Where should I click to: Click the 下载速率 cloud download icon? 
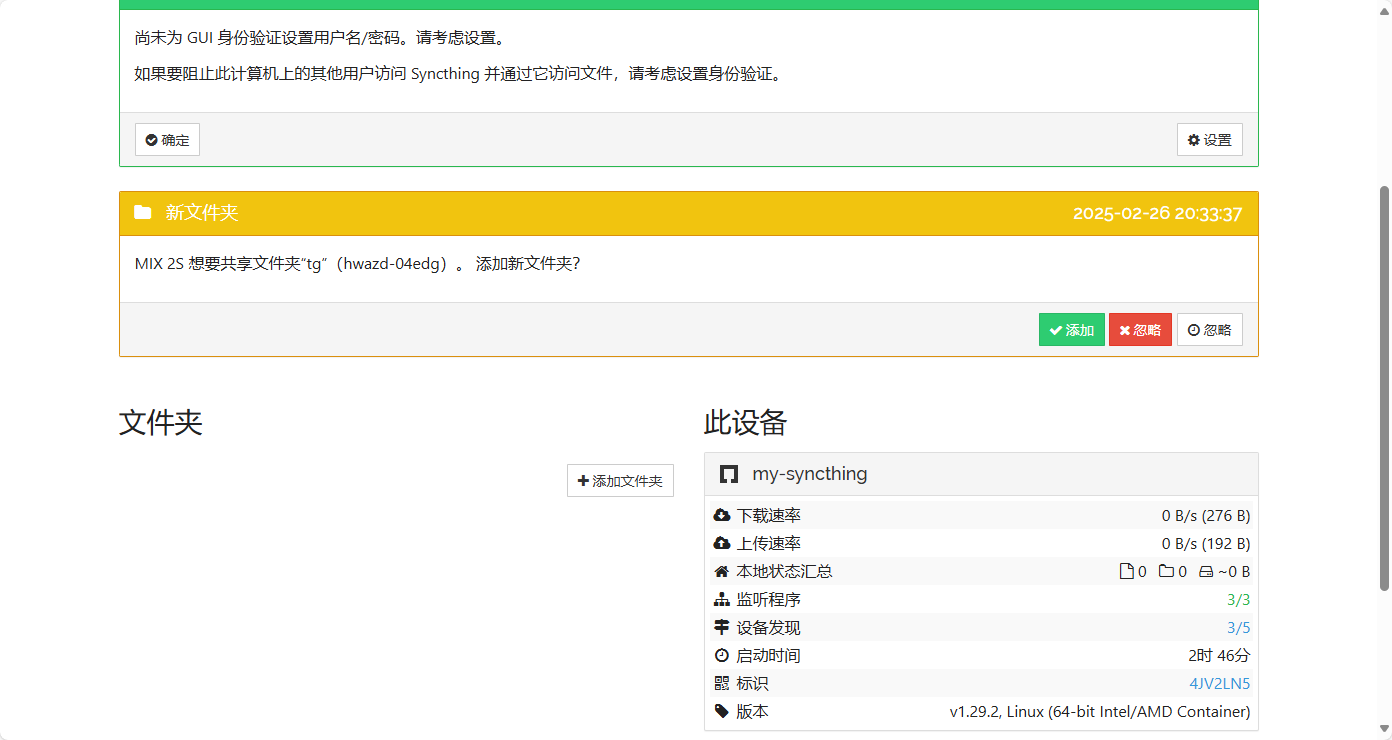(x=722, y=516)
